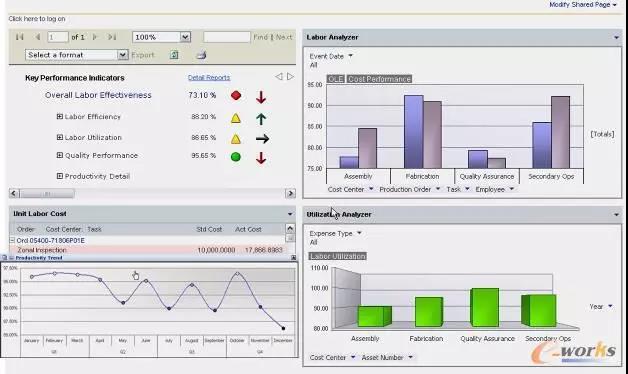Click the yellow warning triangle for Labor Efficiency
The height and width of the screenshot is (374, 628).
click(x=236, y=118)
